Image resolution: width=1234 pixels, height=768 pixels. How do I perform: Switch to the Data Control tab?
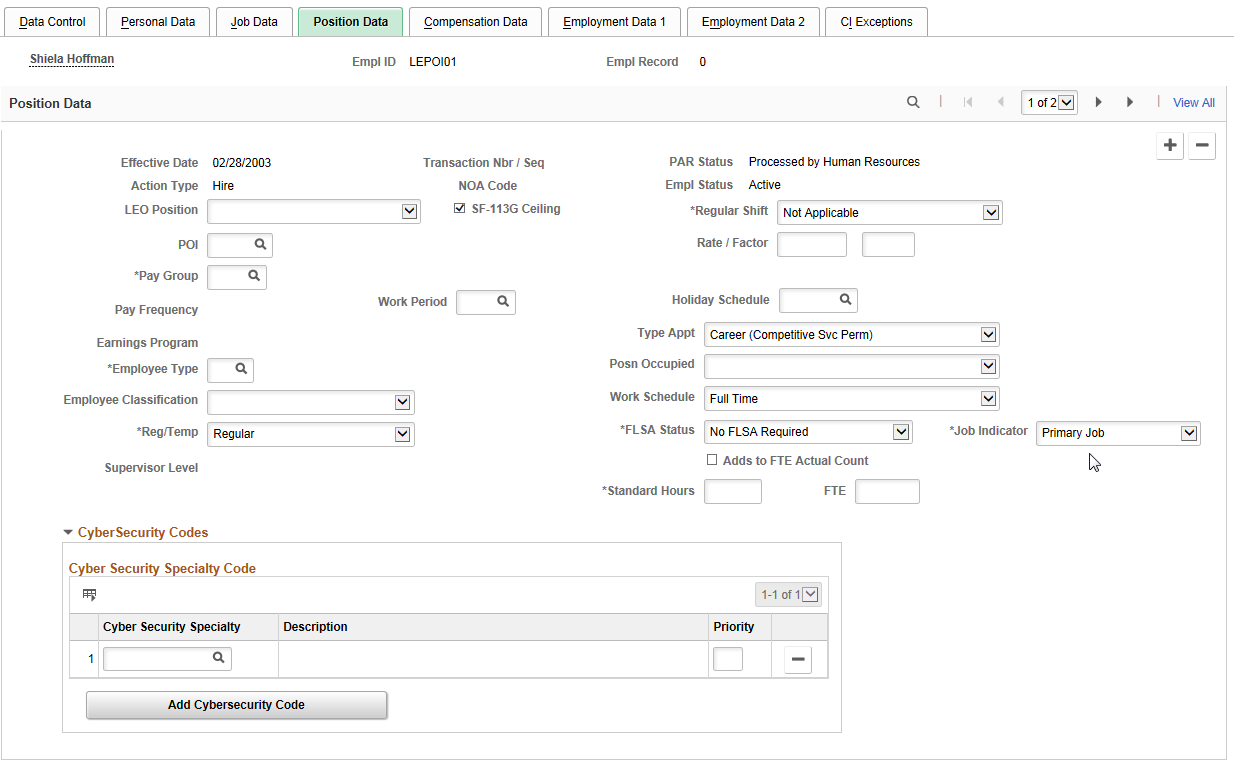pos(53,21)
